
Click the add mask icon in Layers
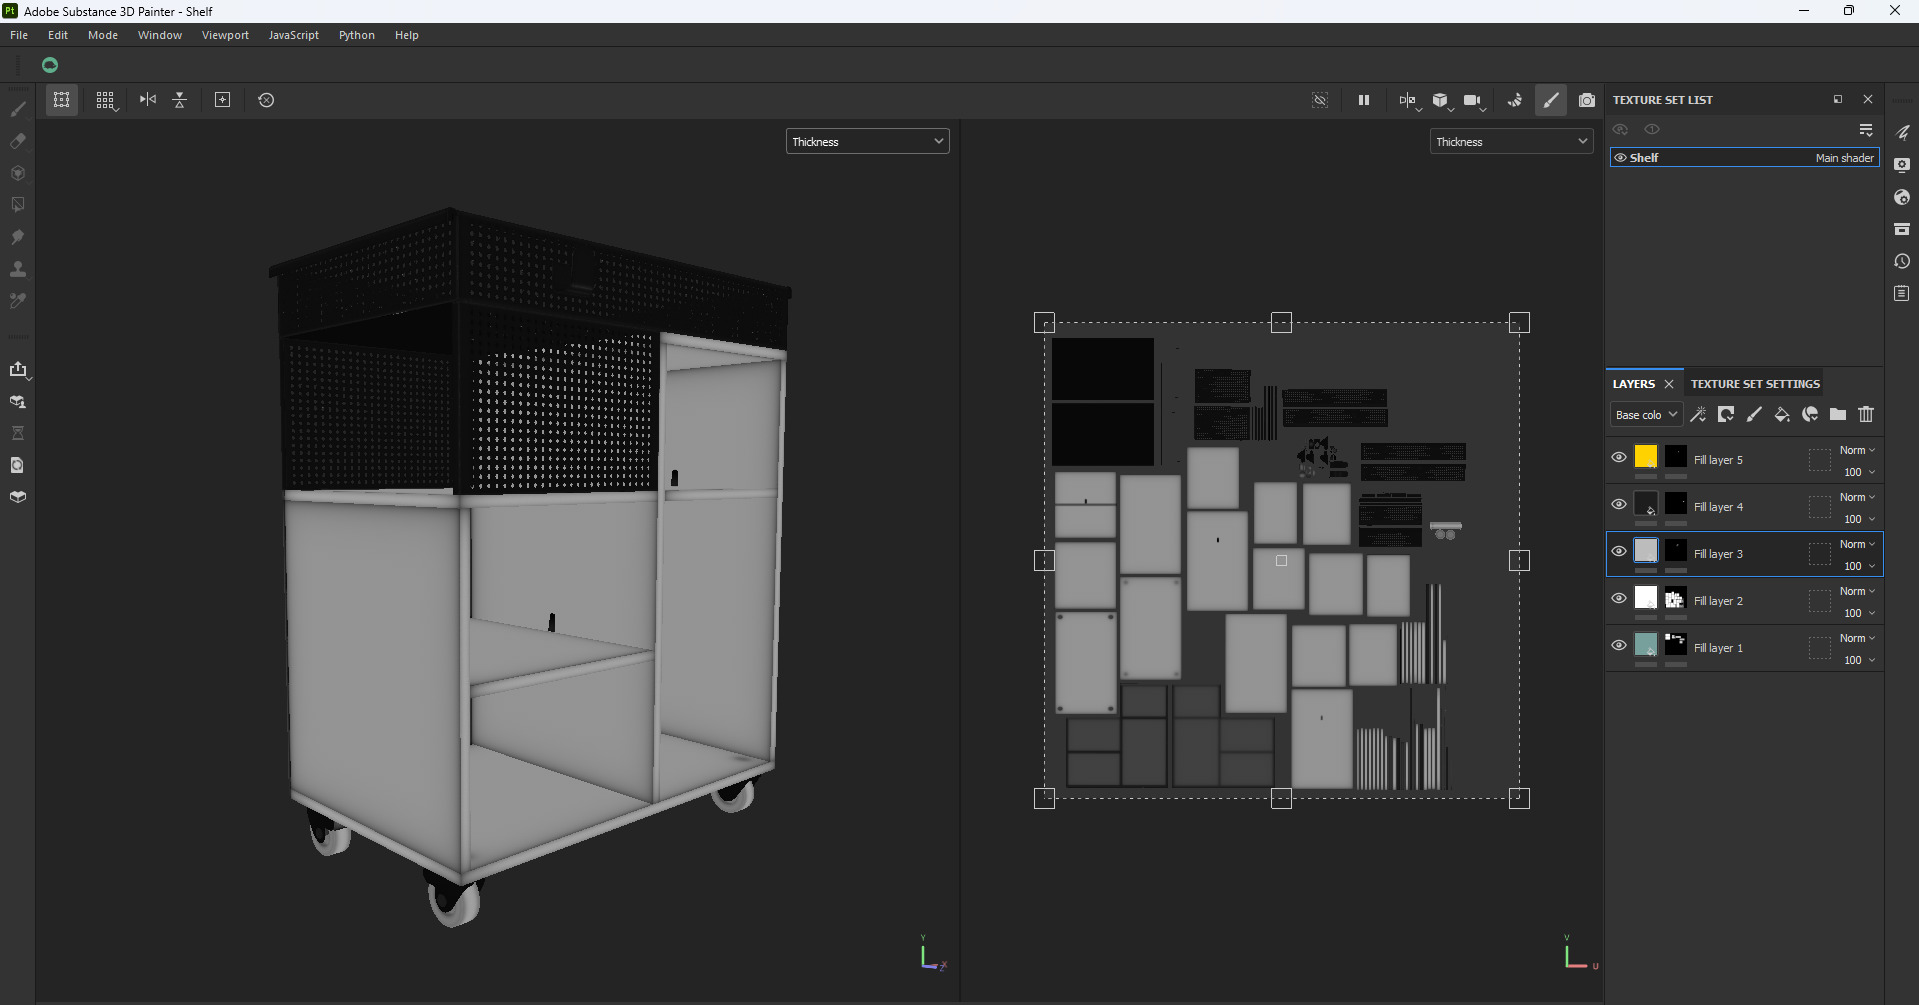1726,414
